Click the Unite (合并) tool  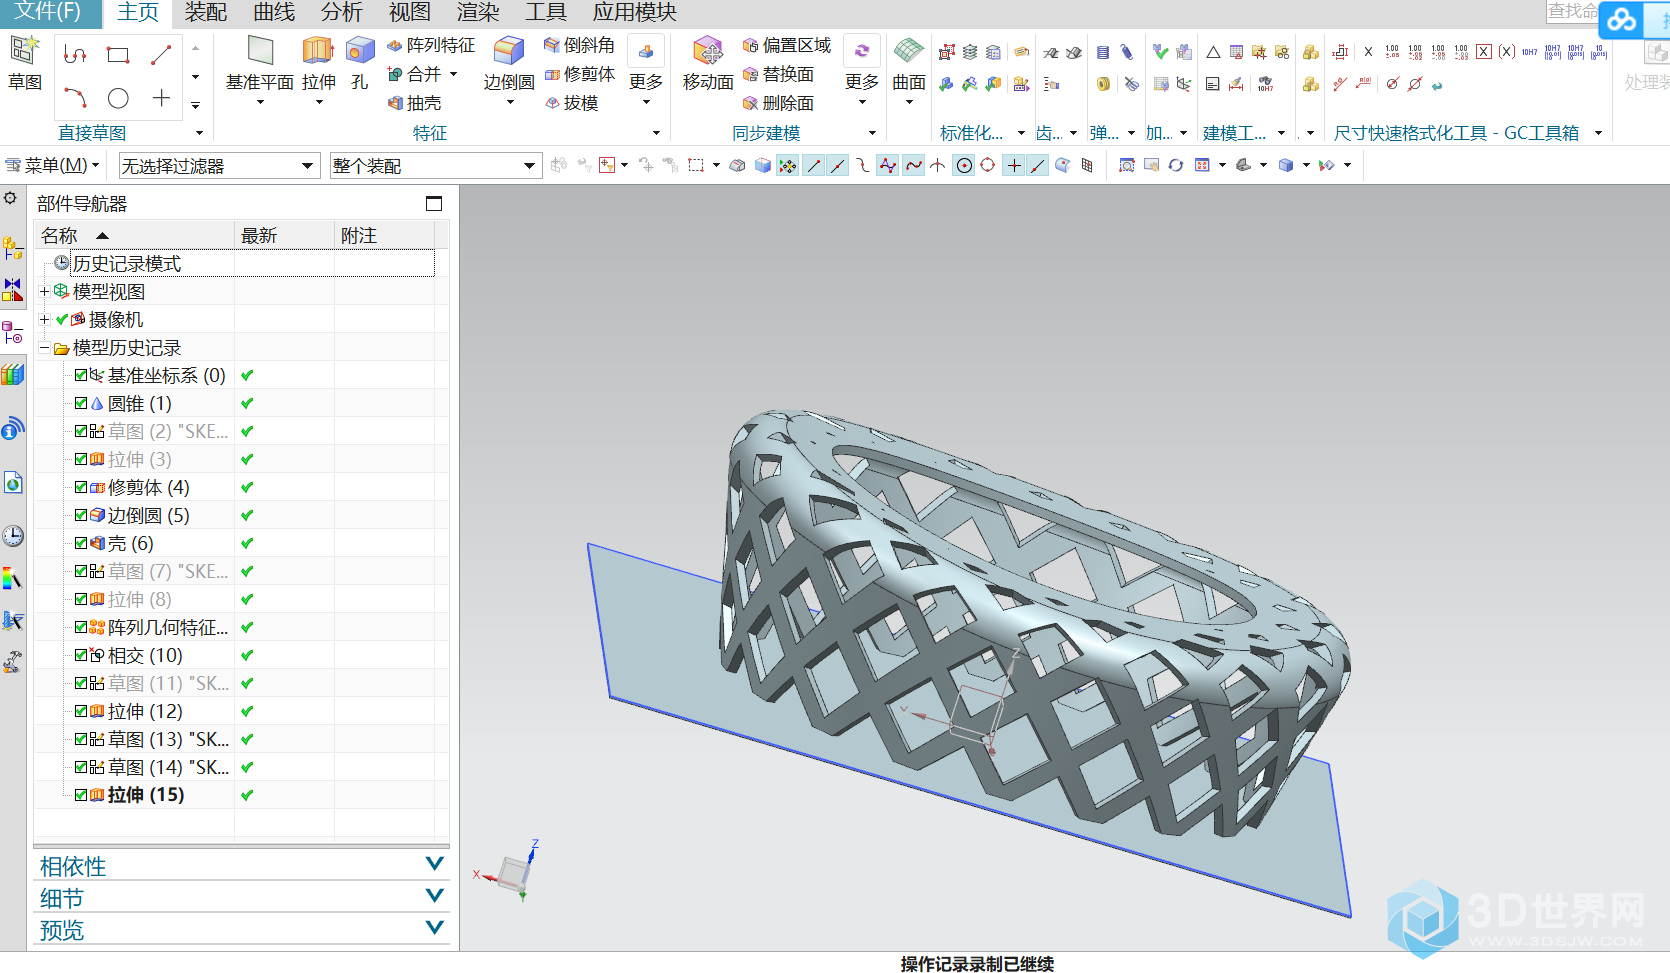[x=414, y=74]
